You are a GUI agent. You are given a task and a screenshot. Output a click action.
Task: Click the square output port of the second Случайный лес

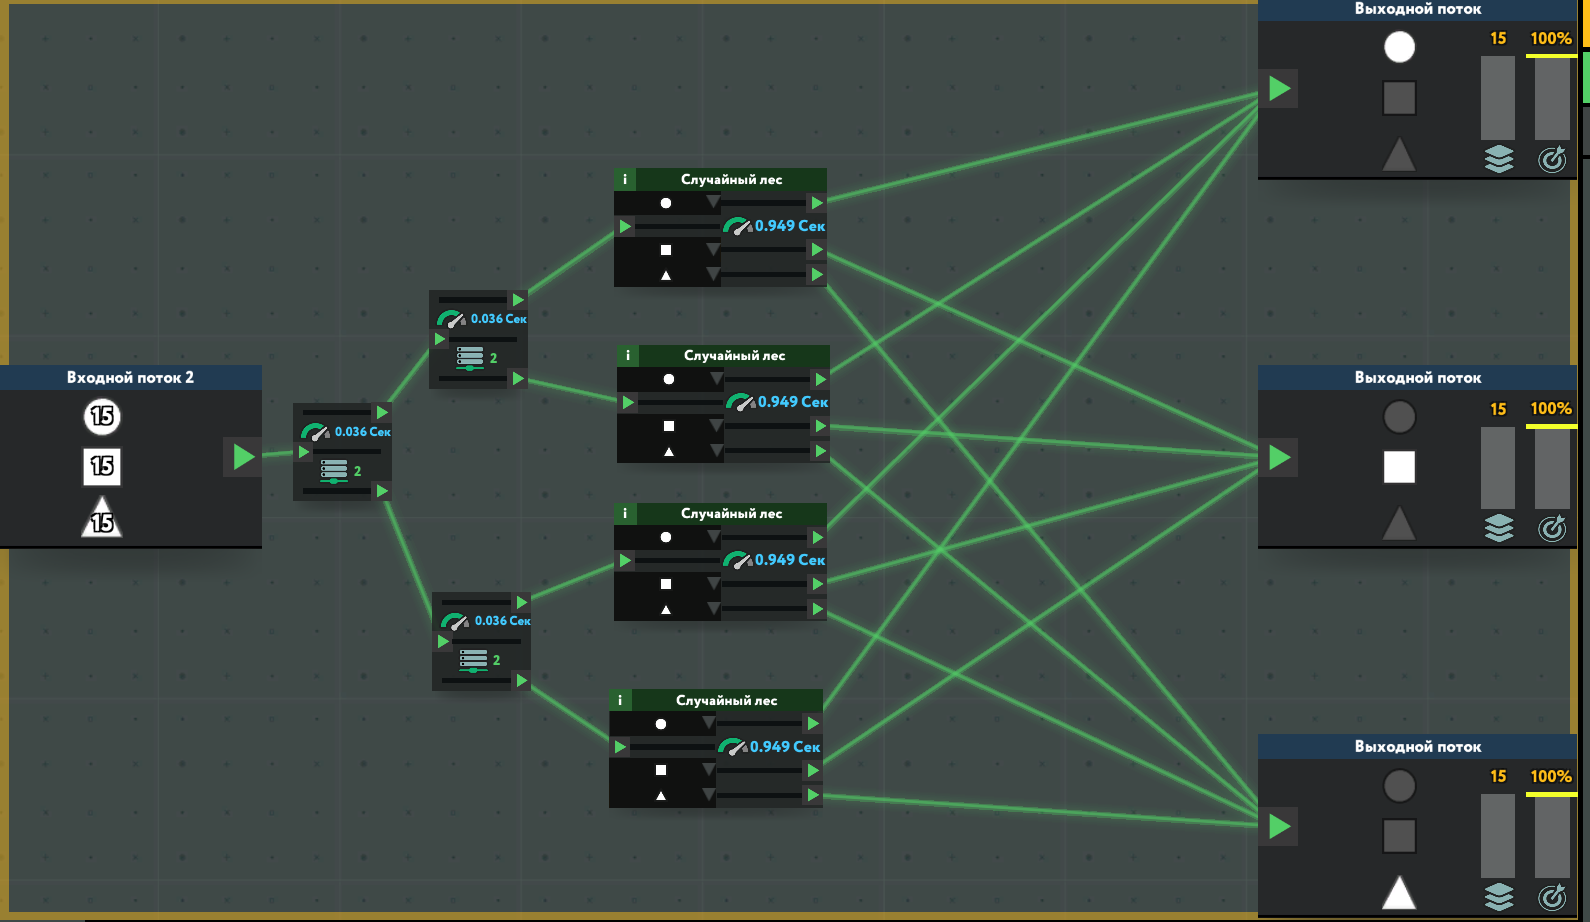tap(820, 426)
